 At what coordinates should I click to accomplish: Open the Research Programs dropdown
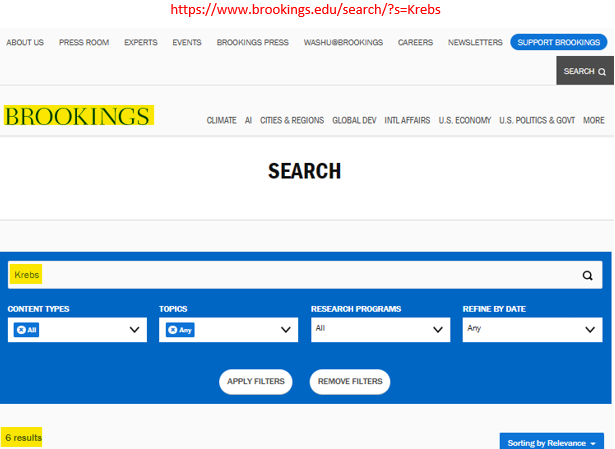(380, 330)
